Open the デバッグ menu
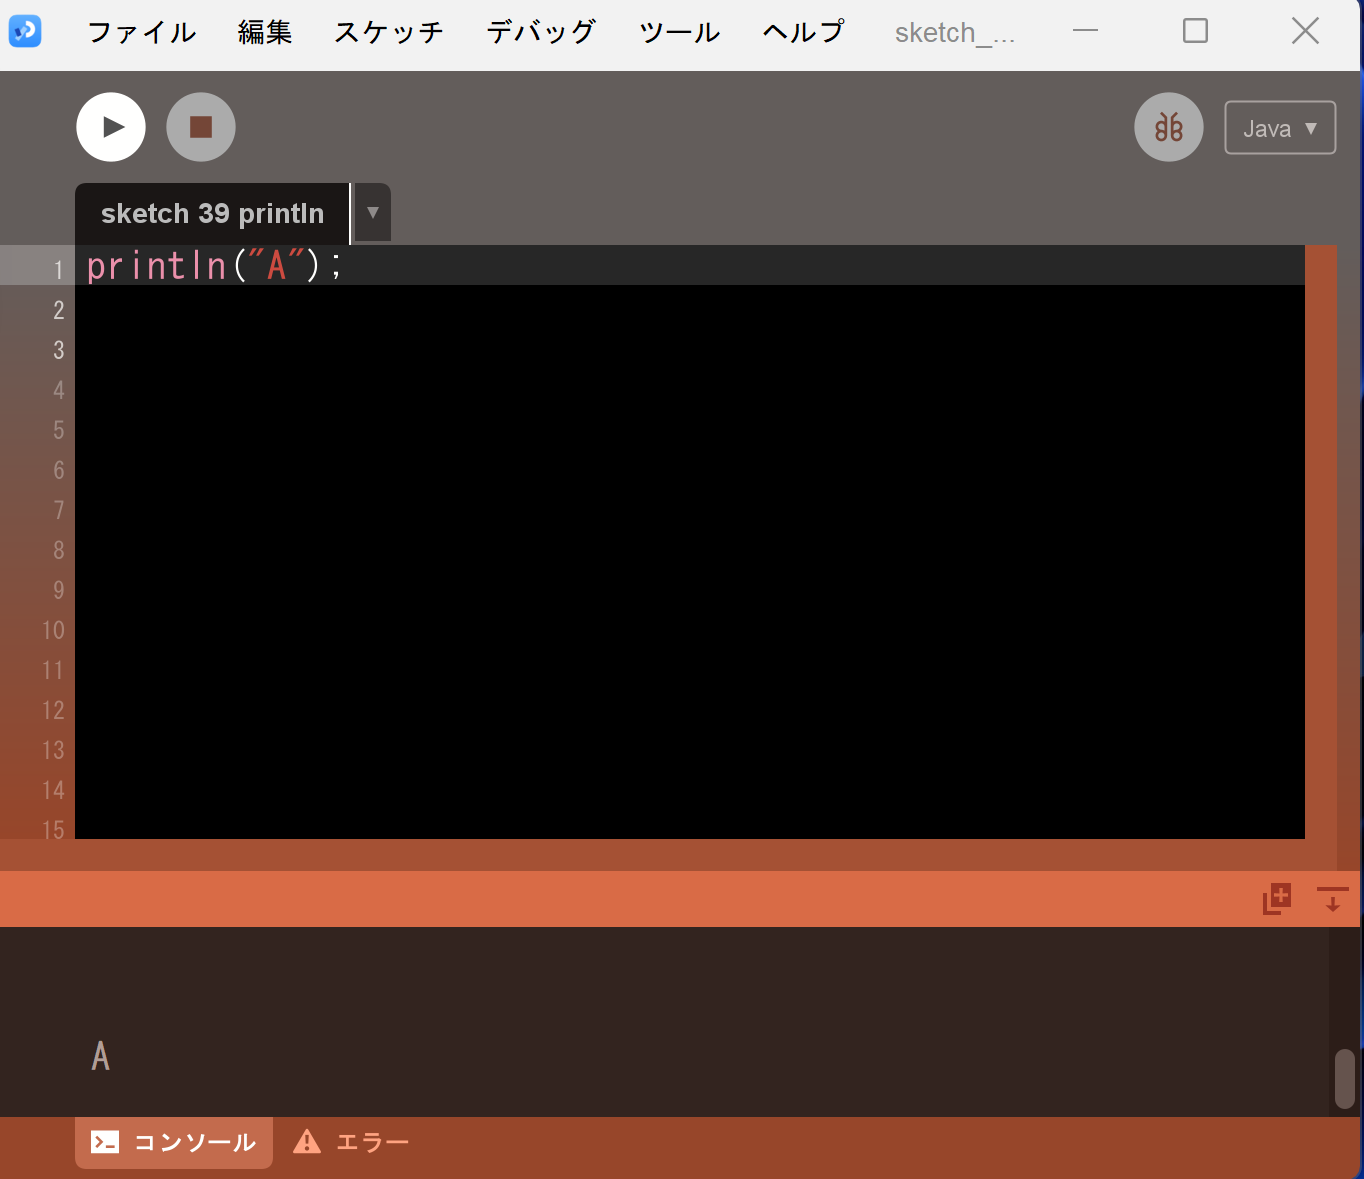This screenshot has height=1179, width=1364. click(x=540, y=31)
